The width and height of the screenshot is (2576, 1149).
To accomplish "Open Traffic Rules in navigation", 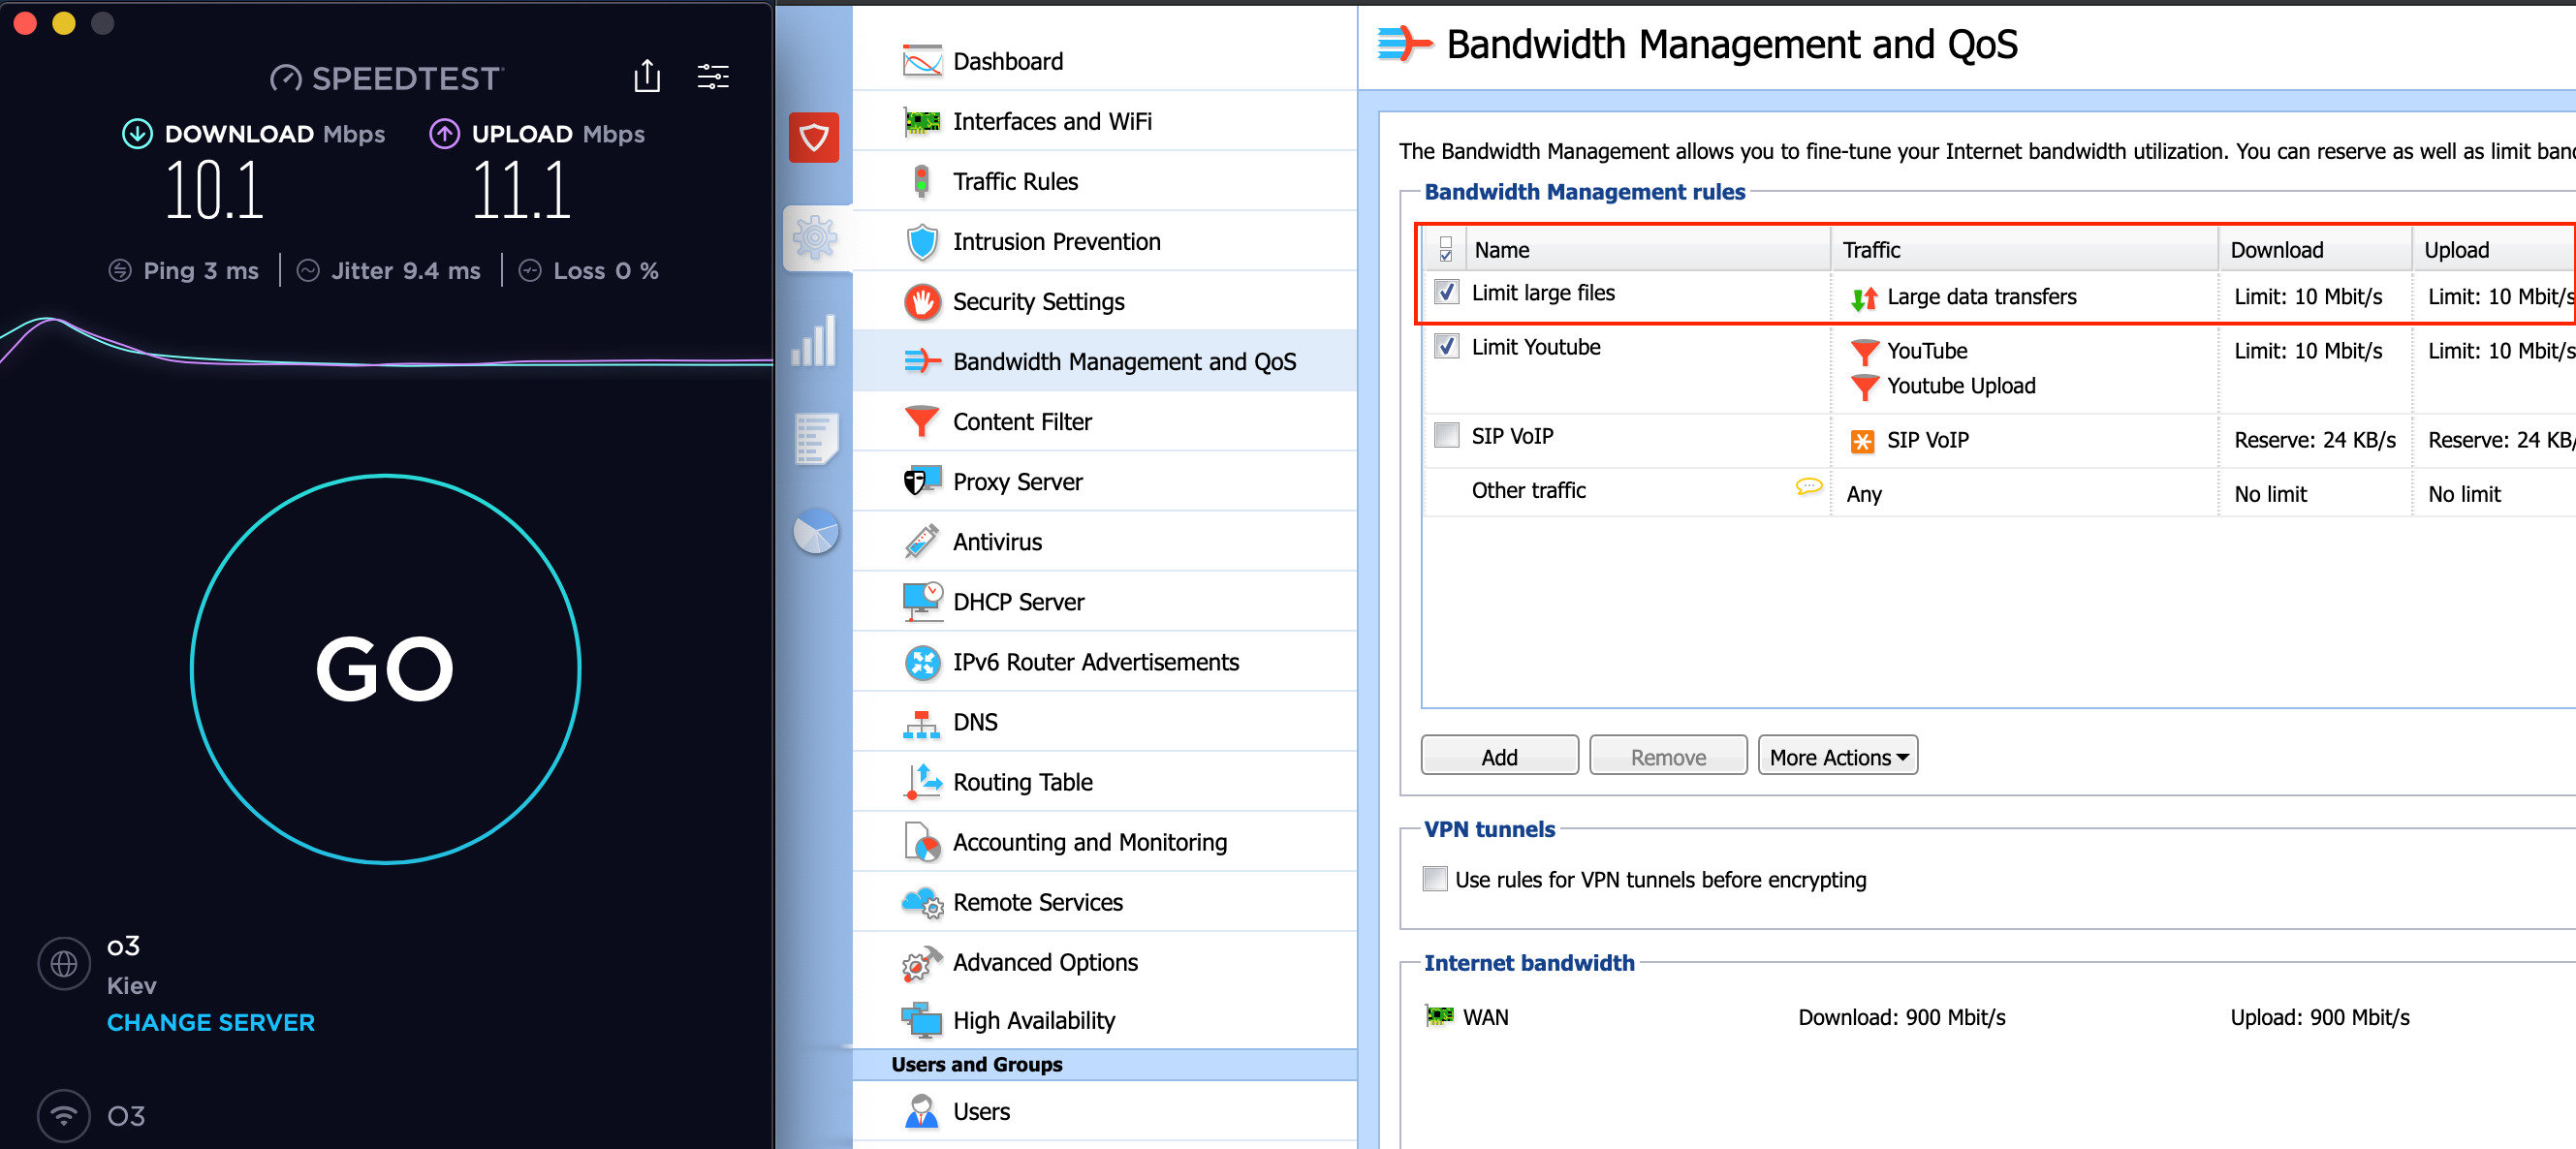I will [x=1014, y=181].
